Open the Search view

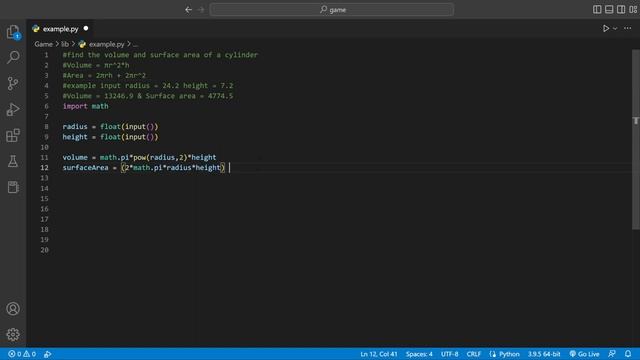tap(13, 57)
